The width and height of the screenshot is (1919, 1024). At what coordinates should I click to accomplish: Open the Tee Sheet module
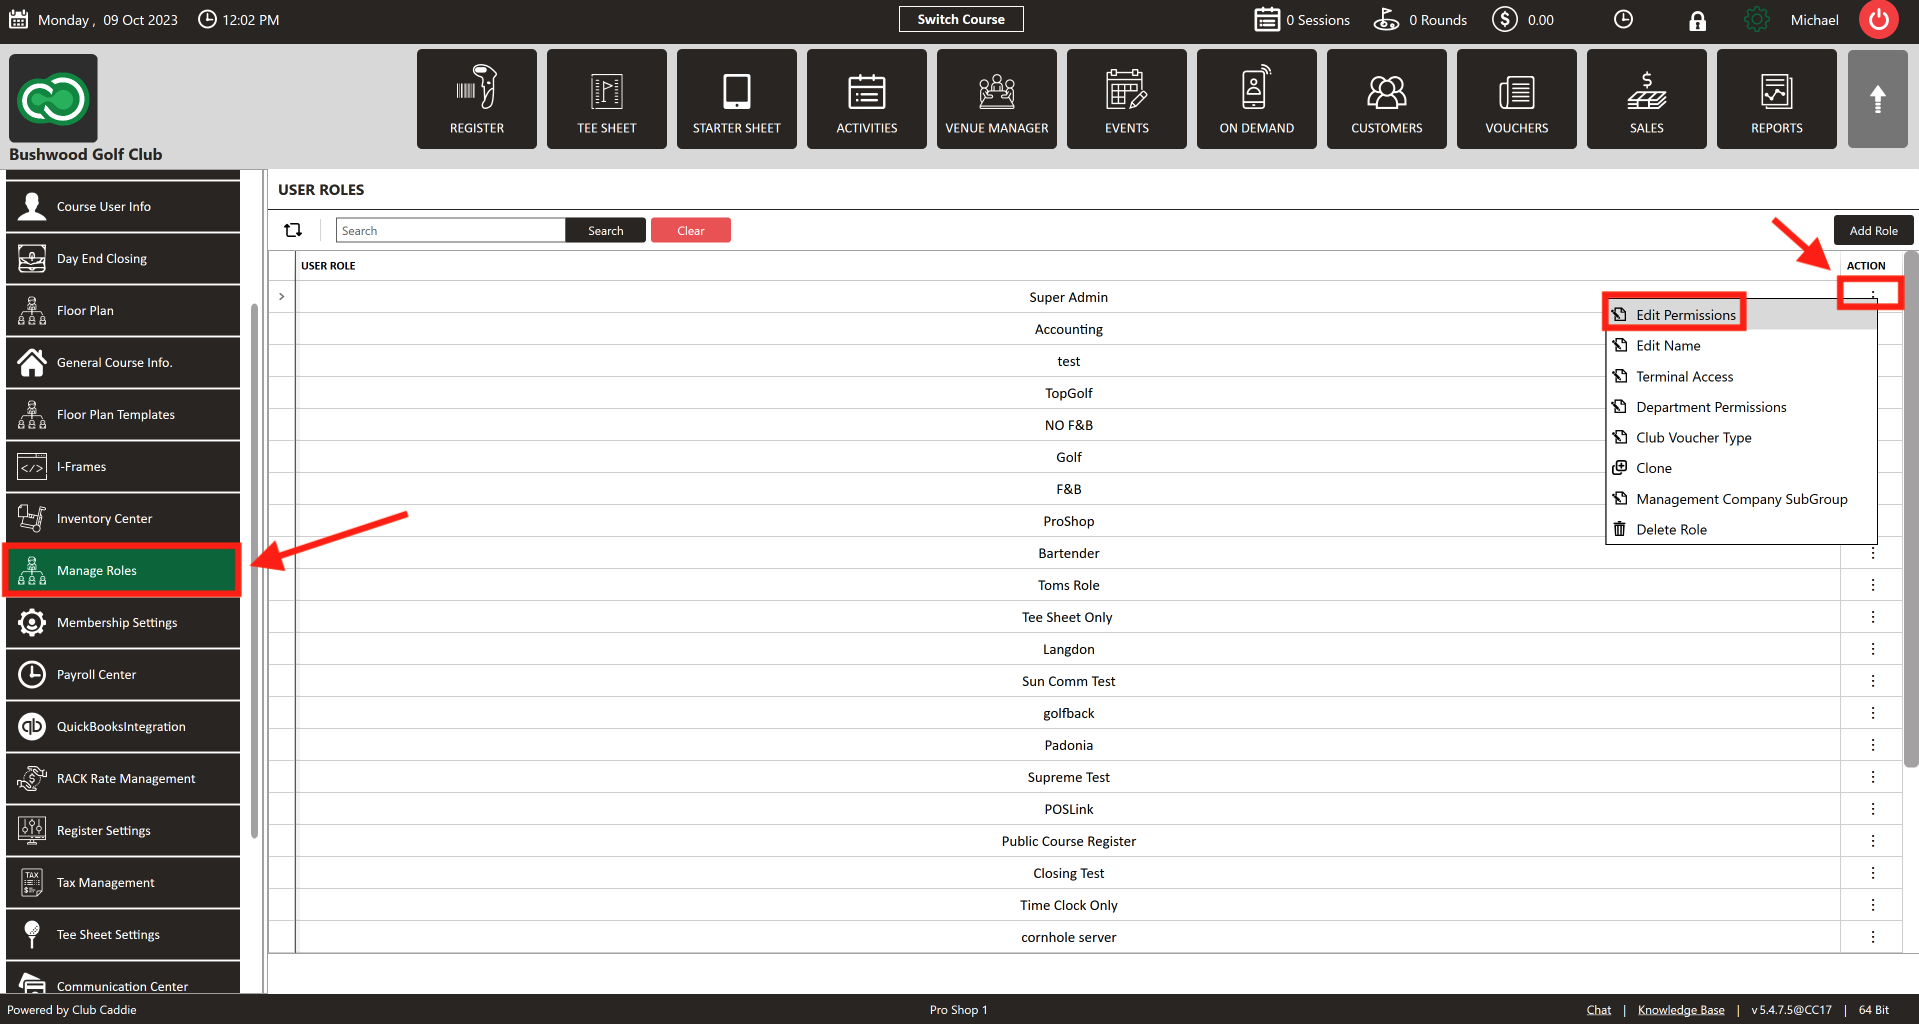point(607,99)
